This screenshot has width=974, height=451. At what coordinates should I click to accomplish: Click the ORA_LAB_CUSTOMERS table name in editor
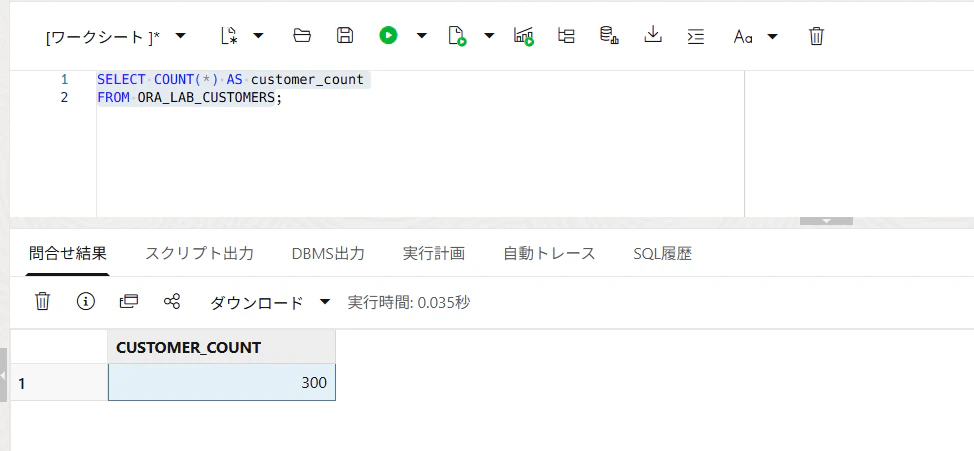pyautogui.click(x=206, y=98)
